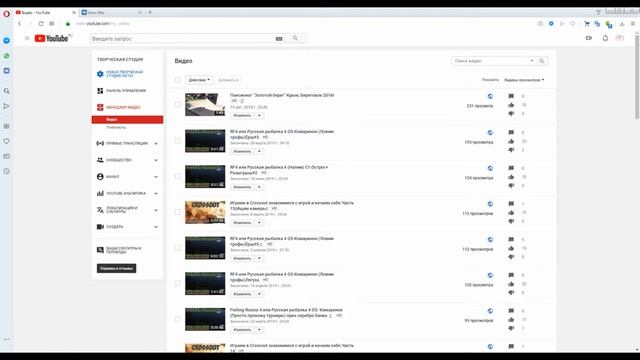Viewport: 640px width, 360px height.
Task: Open the on-screen keyboard icon in search
Action: click(279, 39)
